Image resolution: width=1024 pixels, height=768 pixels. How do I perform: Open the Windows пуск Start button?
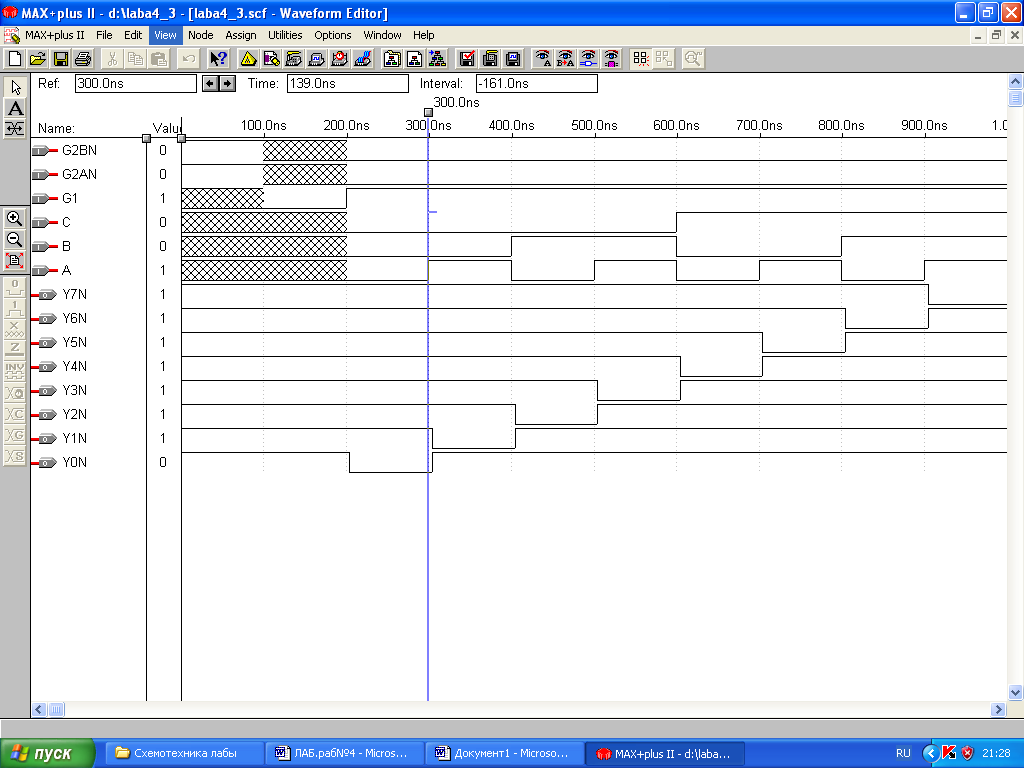(x=47, y=753)
